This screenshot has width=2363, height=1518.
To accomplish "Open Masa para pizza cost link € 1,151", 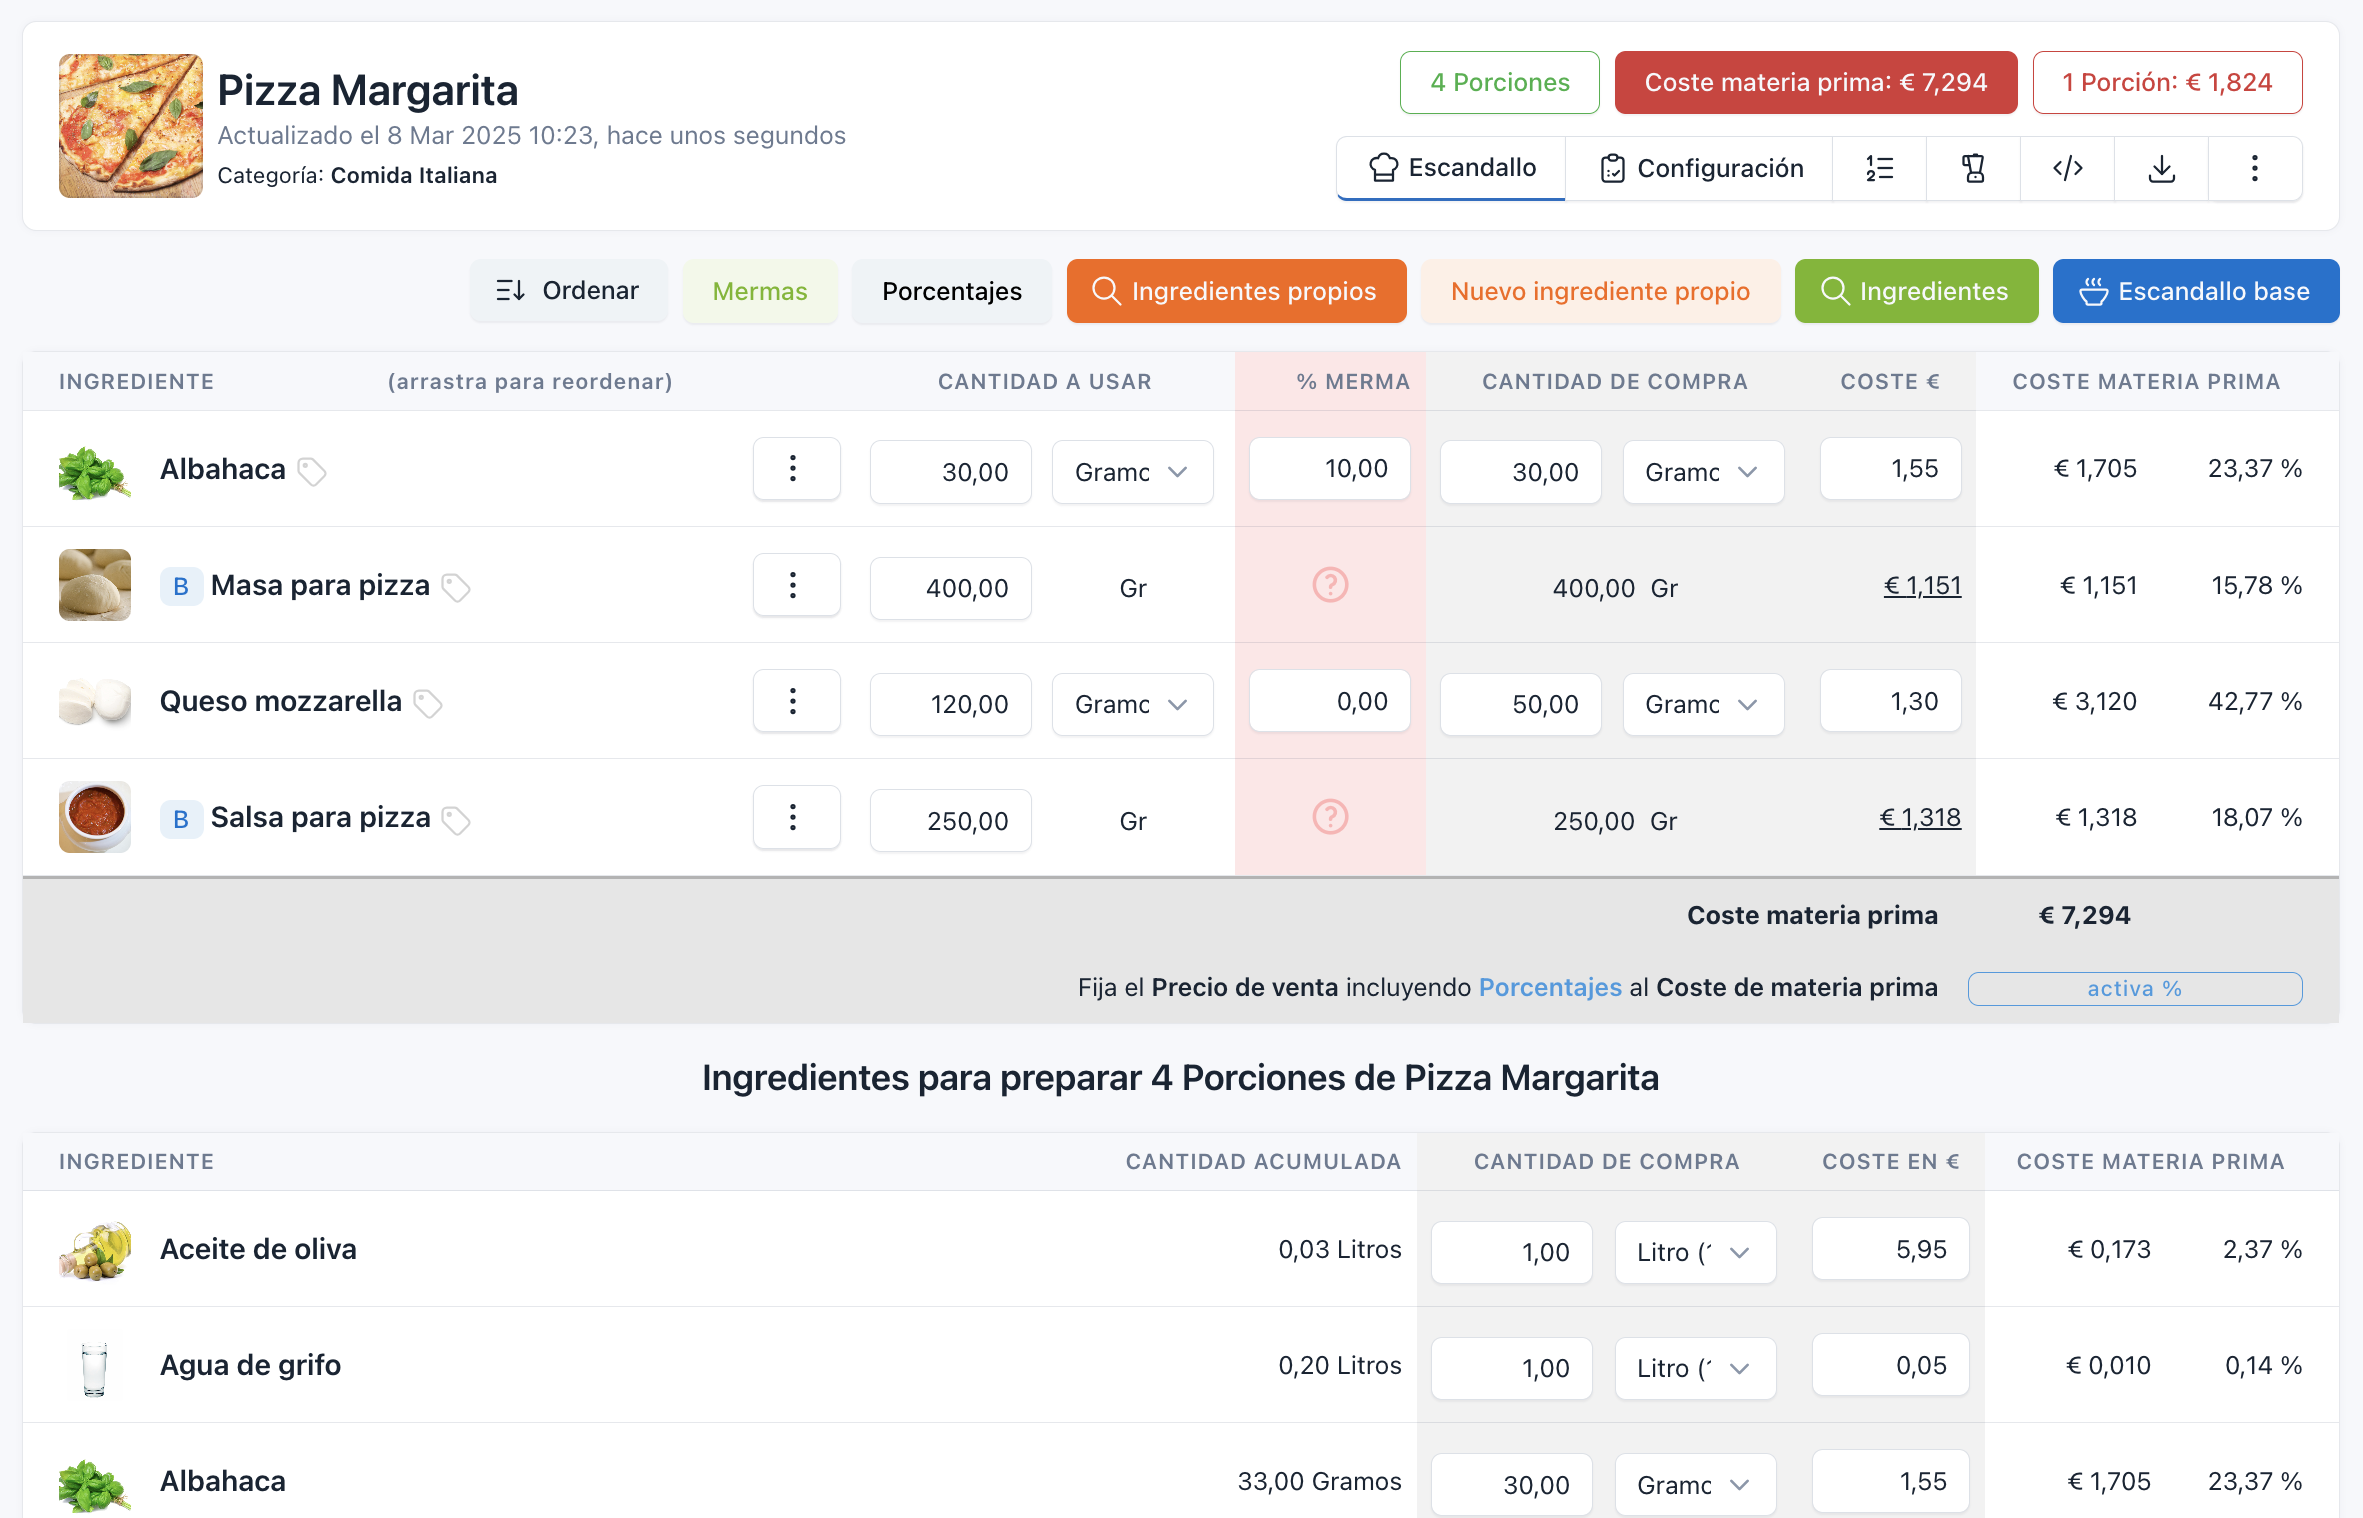I will click(1922, 586).
